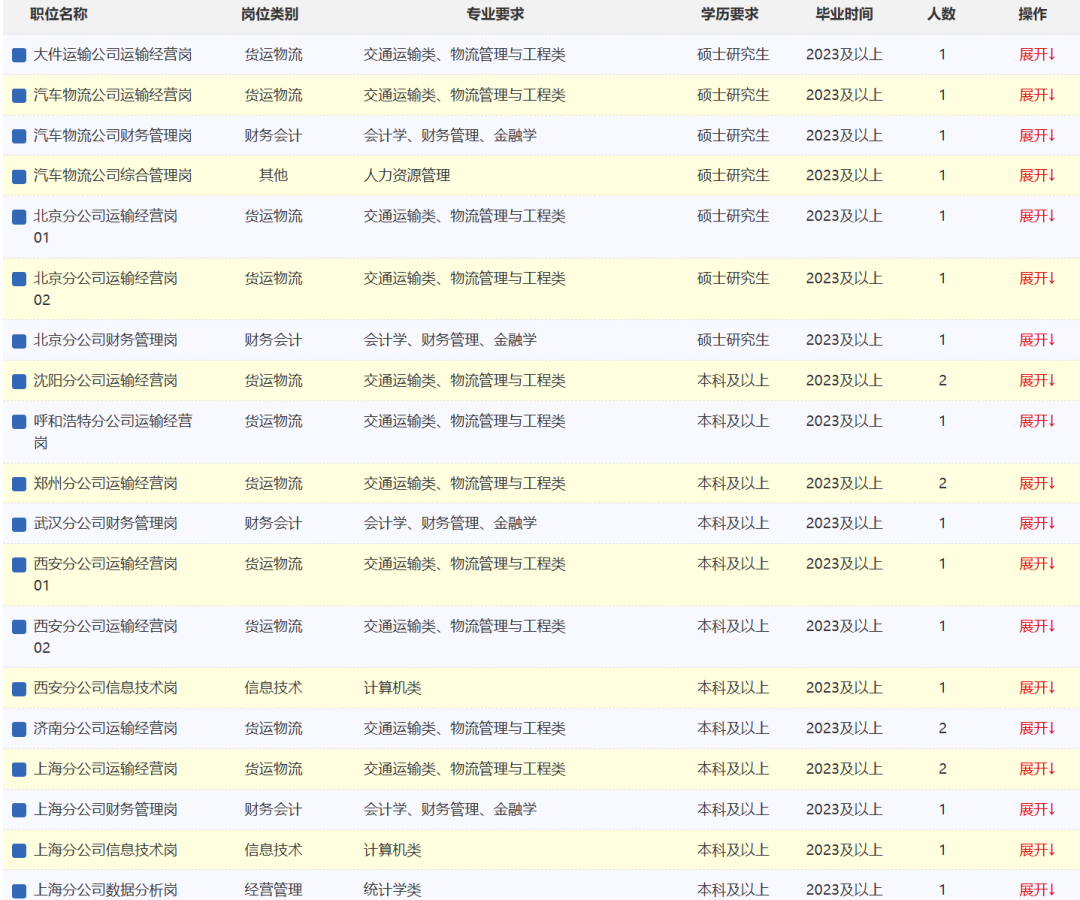
Task: Open the 沈阳分公司运输经营岗 position title
Action: 105,381
